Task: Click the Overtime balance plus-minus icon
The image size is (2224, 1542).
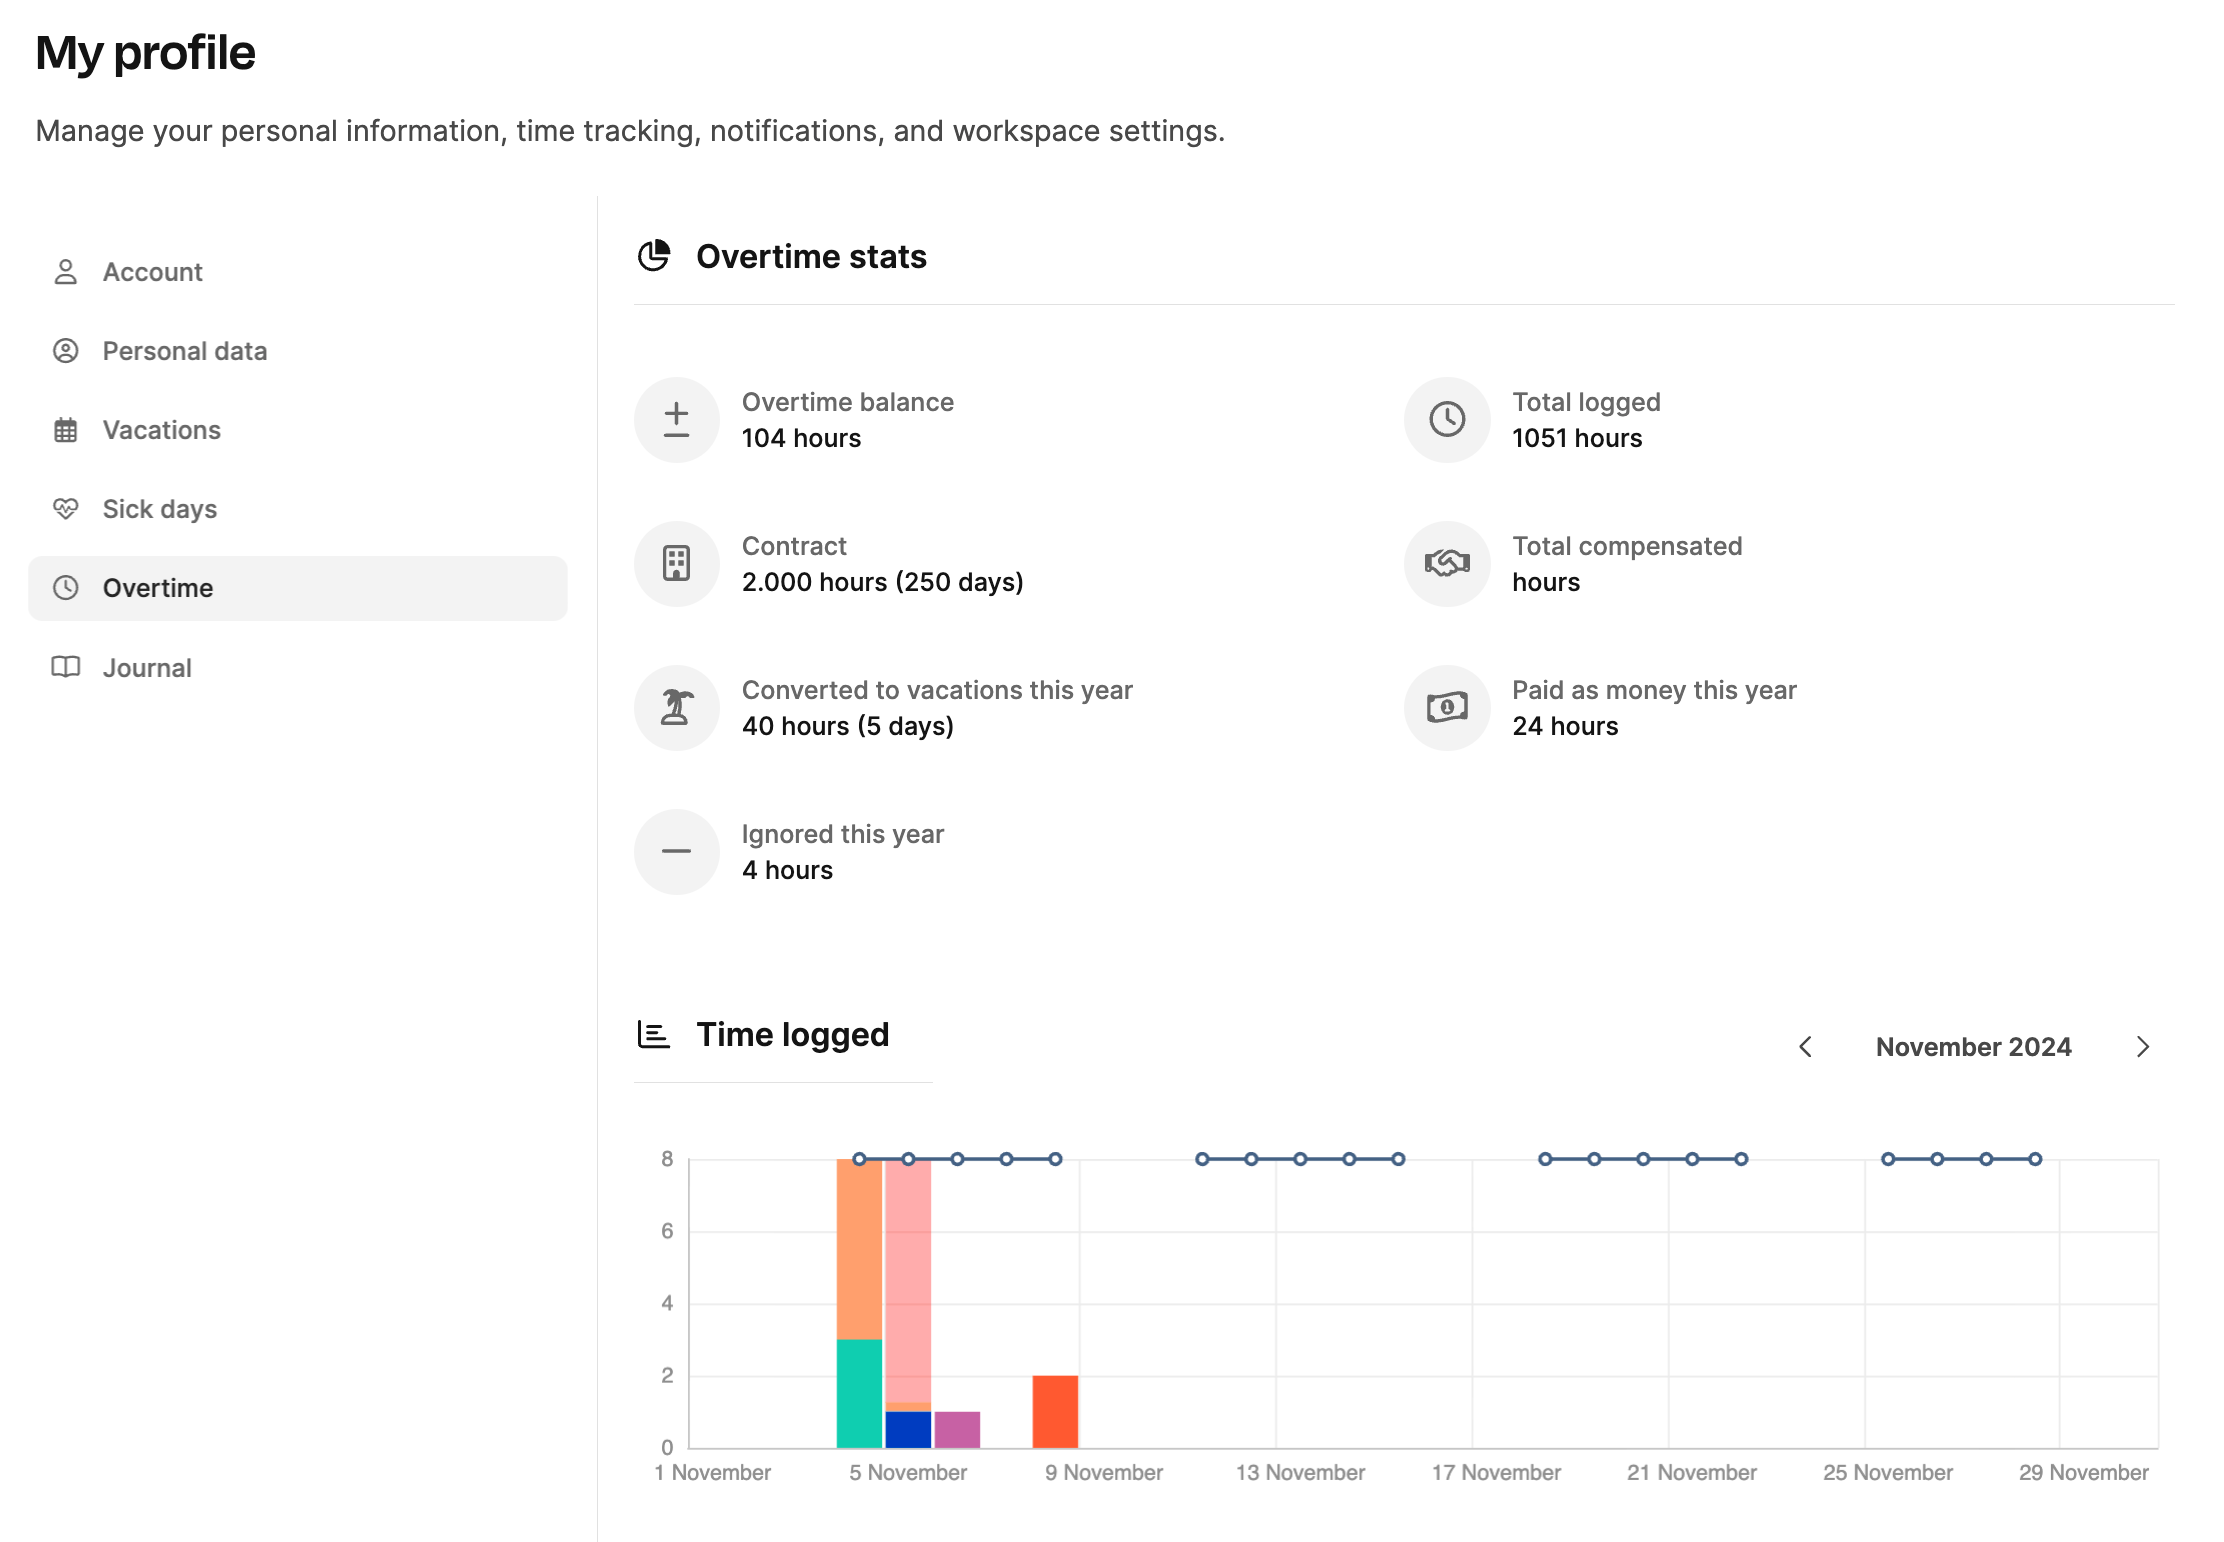Action: click(x=676, y=420)
